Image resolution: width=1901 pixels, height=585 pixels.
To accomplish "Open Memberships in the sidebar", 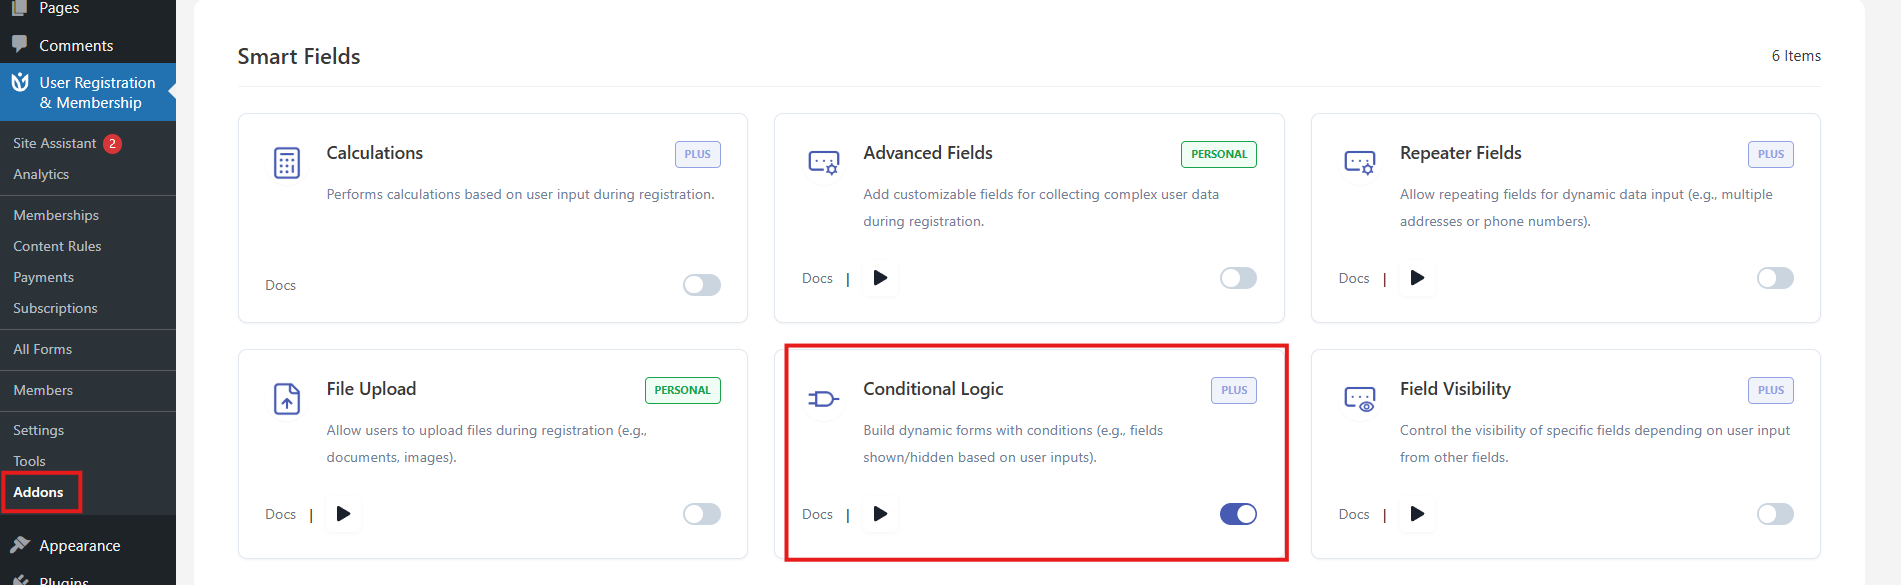I will 56,215.
